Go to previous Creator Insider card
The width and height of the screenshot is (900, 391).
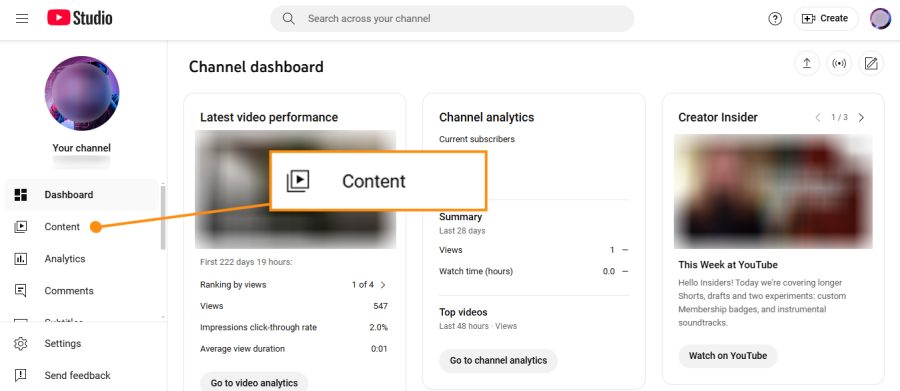pos(817,117)
